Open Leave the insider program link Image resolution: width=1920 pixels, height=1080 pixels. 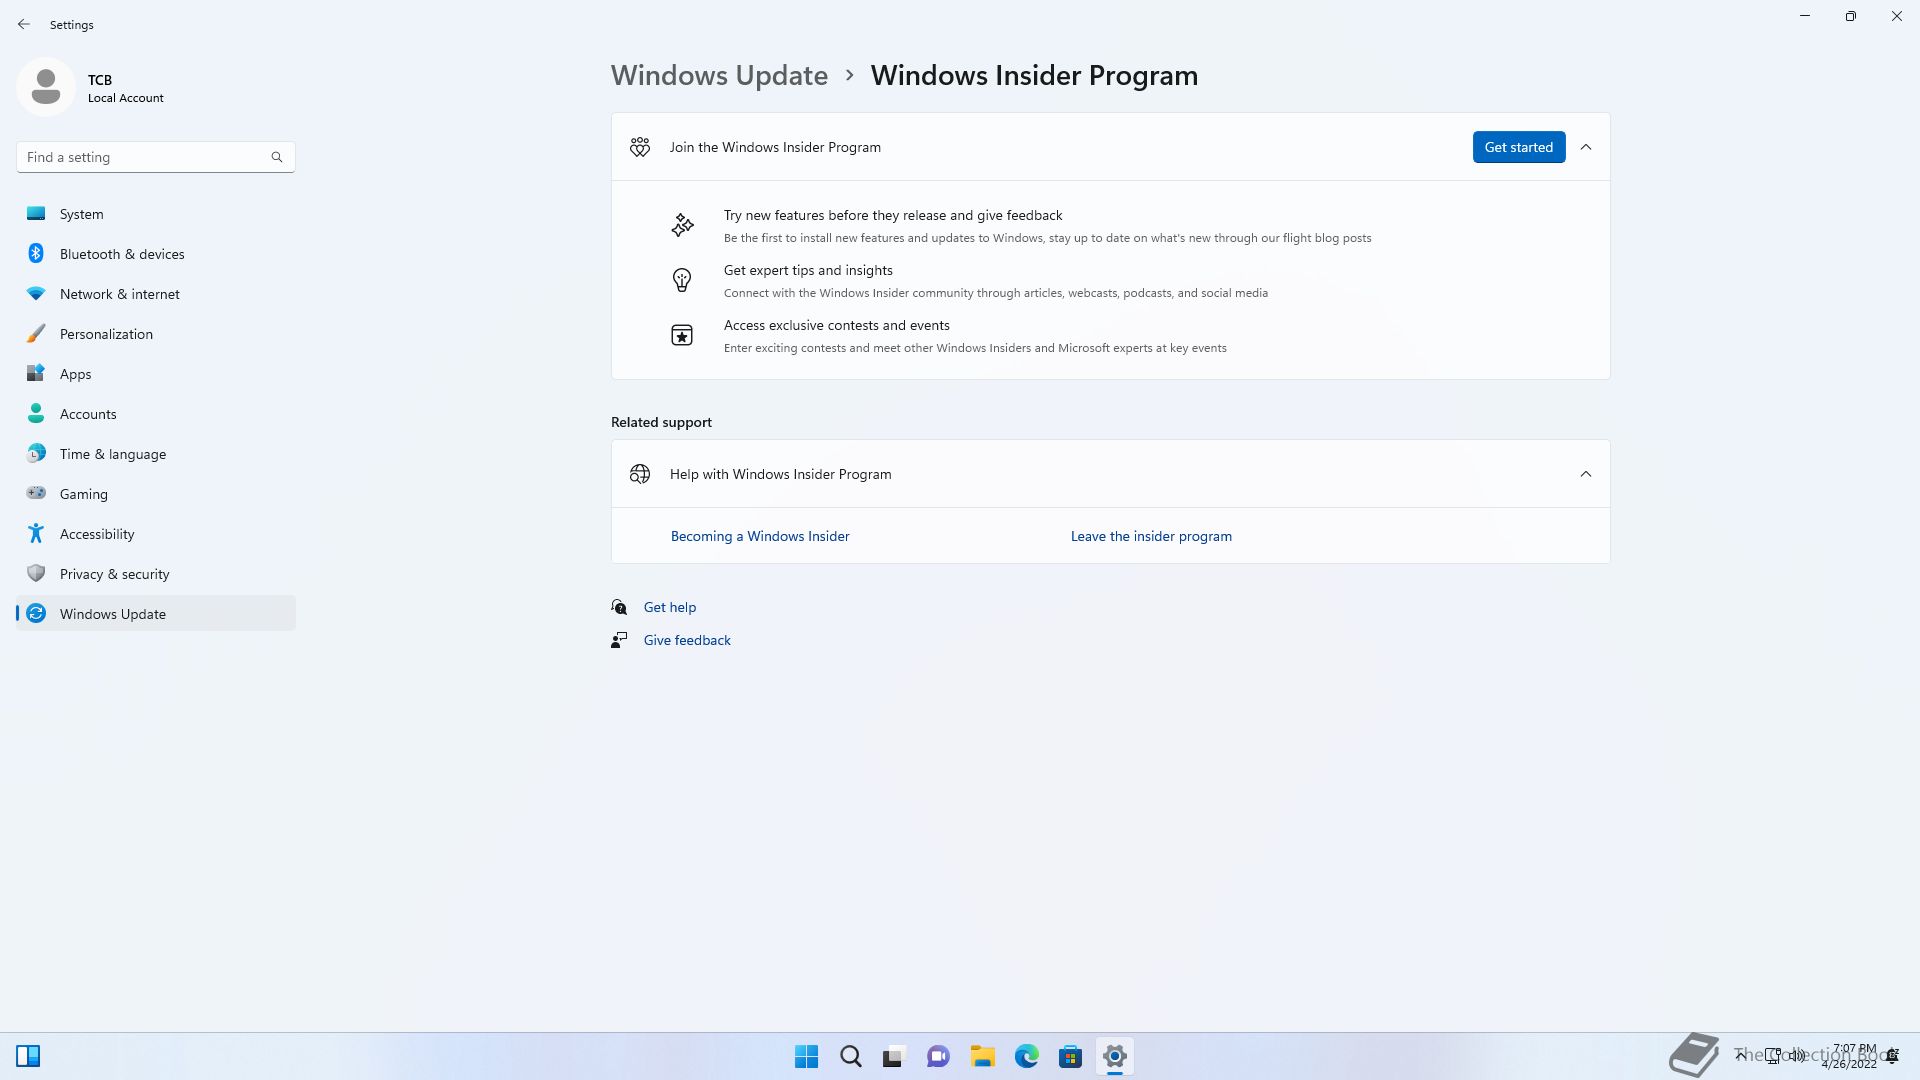pyautogui.click(x=1151, y=536)
